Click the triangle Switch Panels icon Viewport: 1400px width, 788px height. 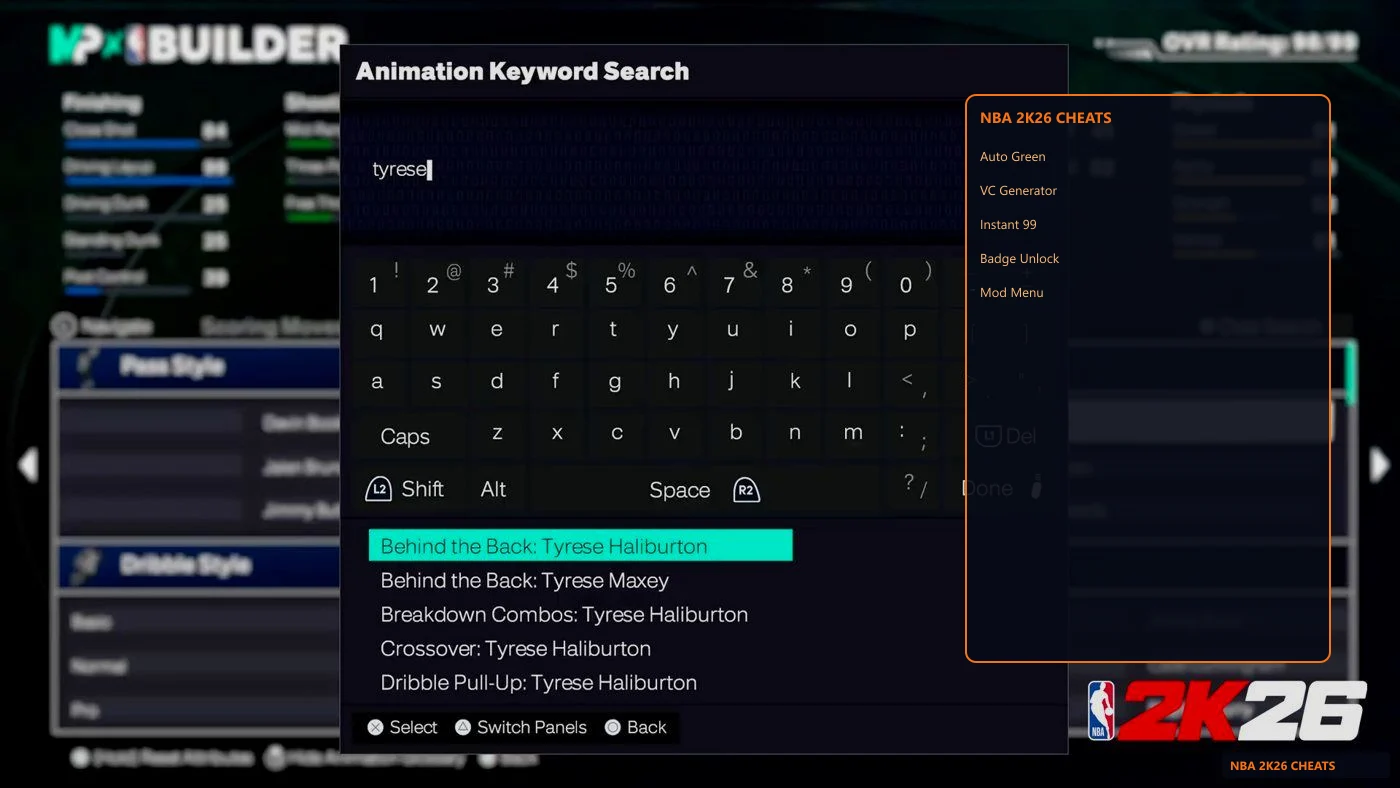(x=463, y=728)
